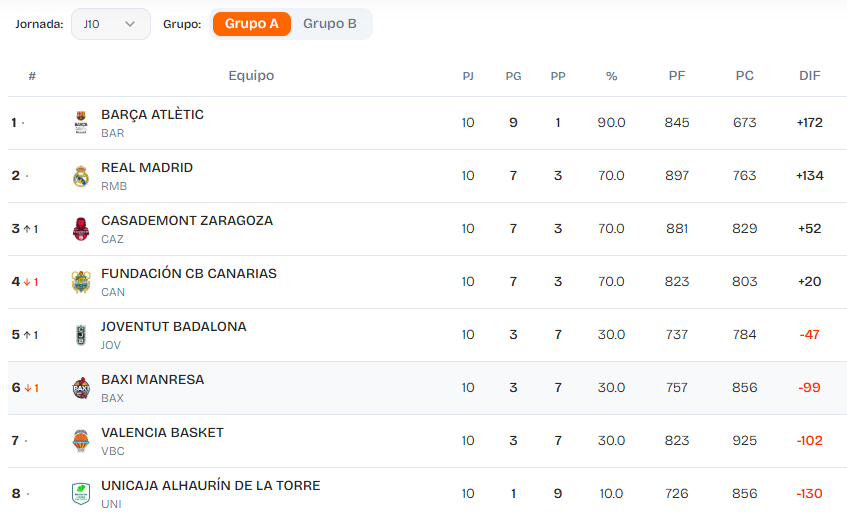Sort by the DIF column header
This screenshot has width=847, height=517.
(809, 76)
